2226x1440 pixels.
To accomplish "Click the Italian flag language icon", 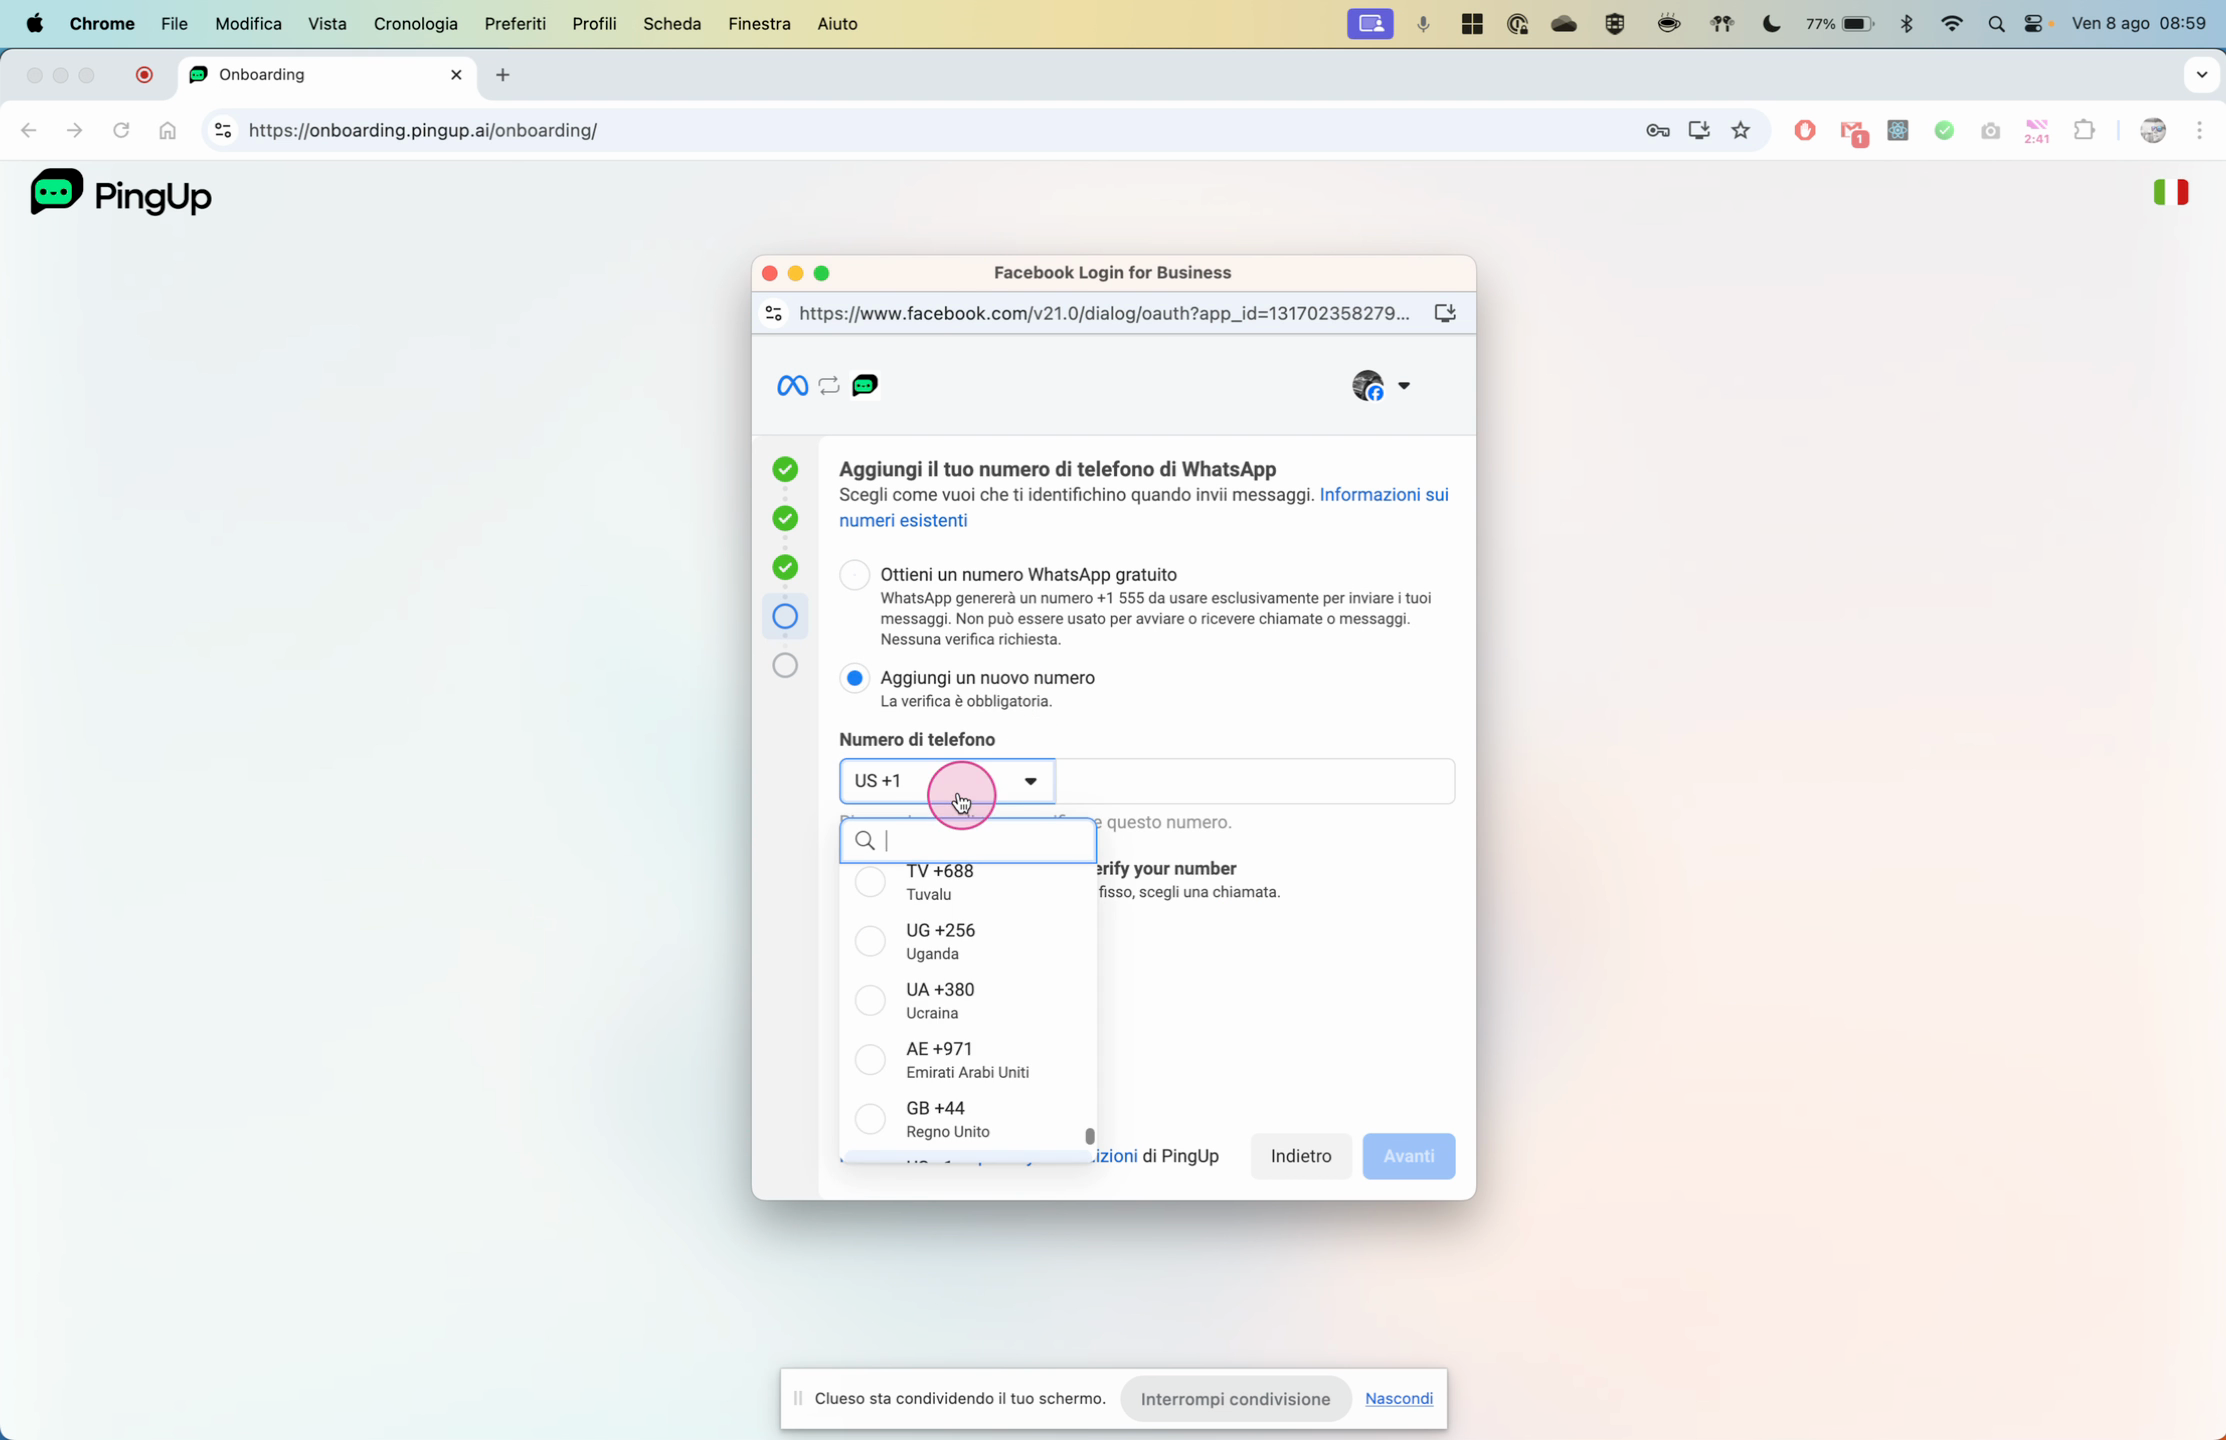I will point(2171,191).
